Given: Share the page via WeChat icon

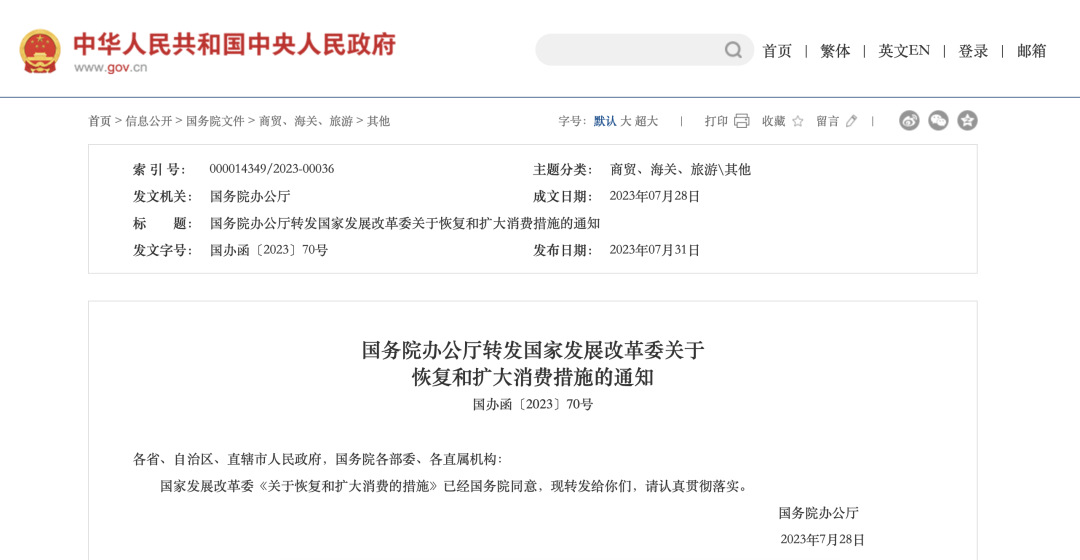Looking at the screenshot, I should [938, 121].
